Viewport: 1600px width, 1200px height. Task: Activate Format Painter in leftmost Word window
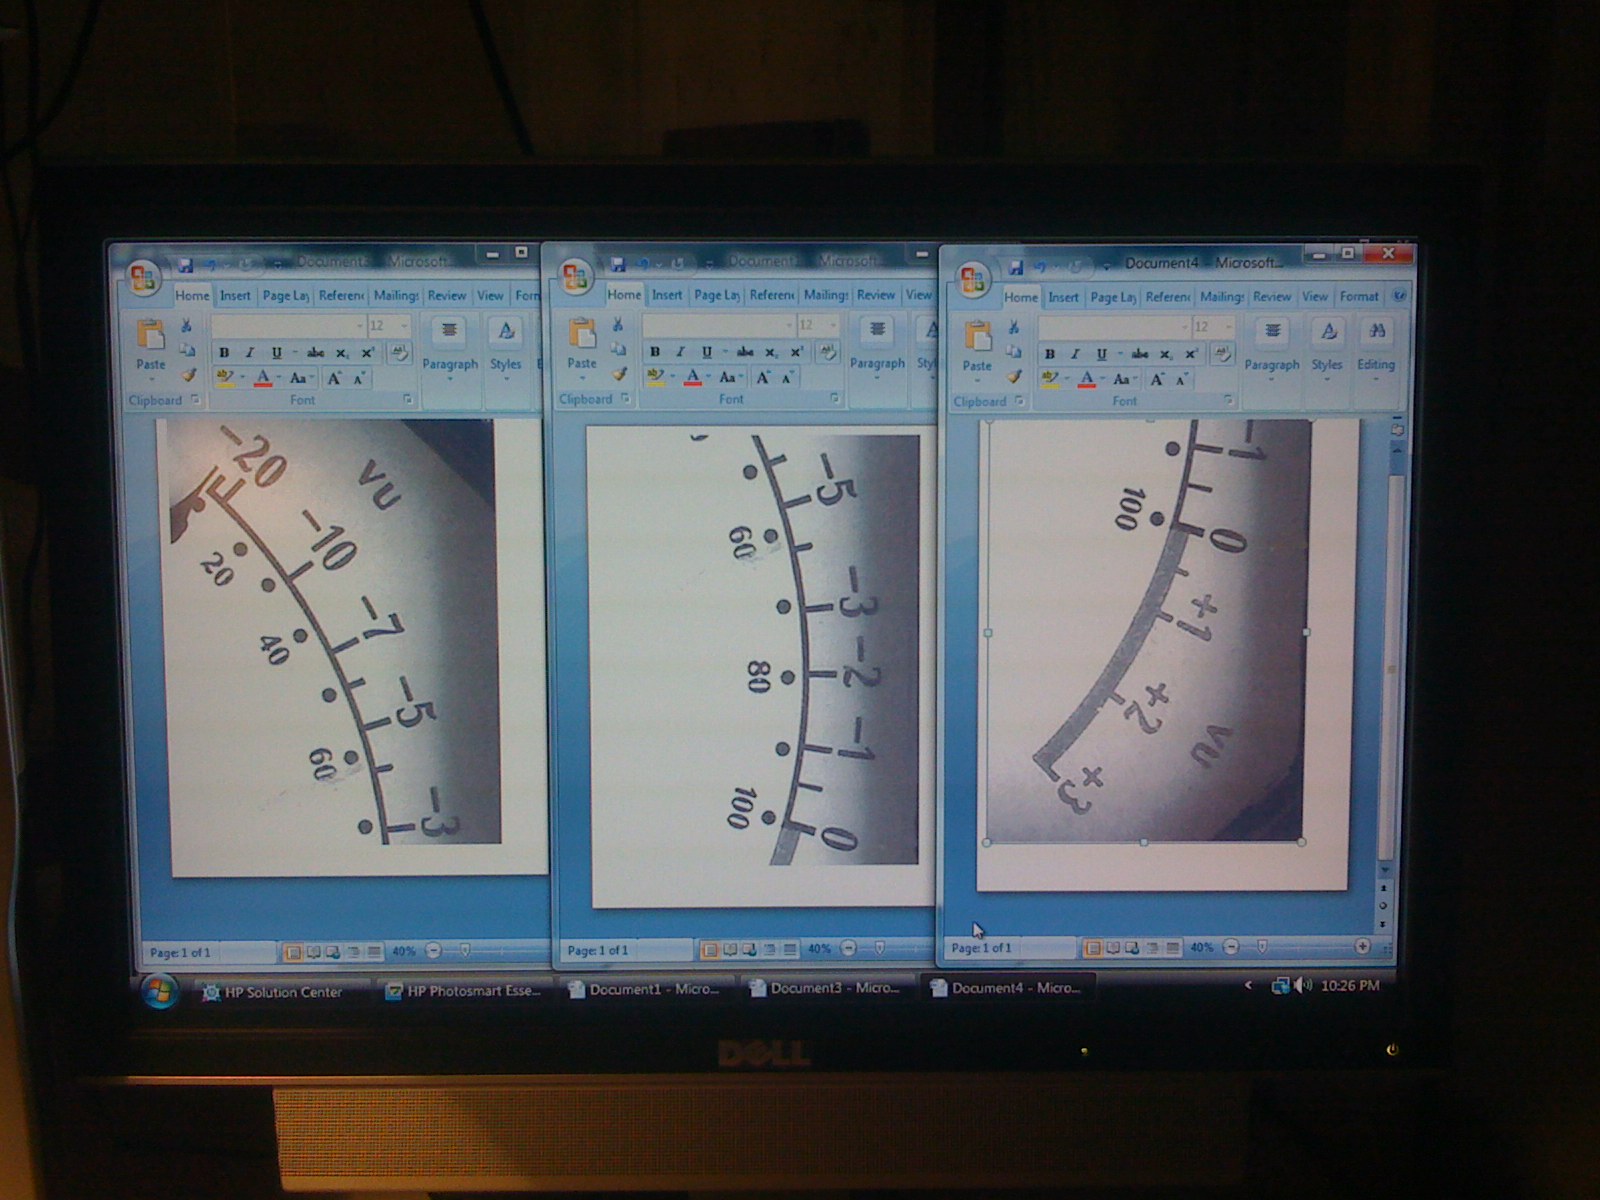click(187, 375)
